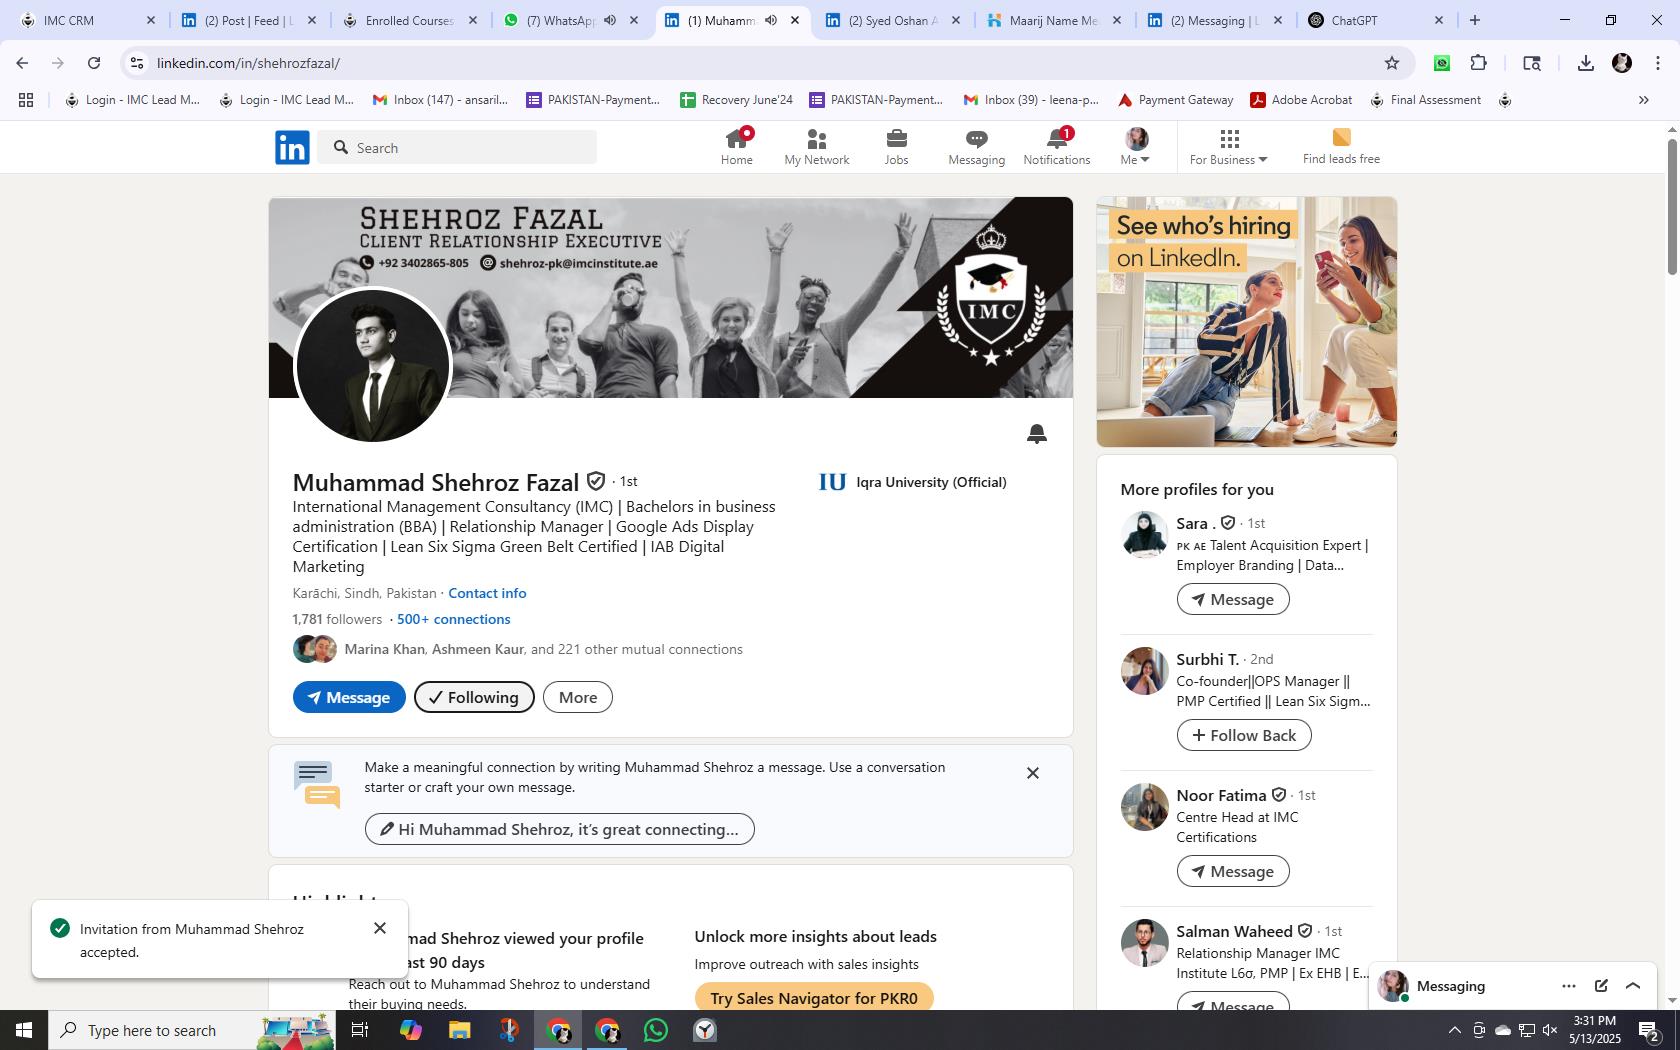This screenshot has width=1680, height=1050.
Task: Open My Network in LinkedIn navbar
Action: coord(816,147)
